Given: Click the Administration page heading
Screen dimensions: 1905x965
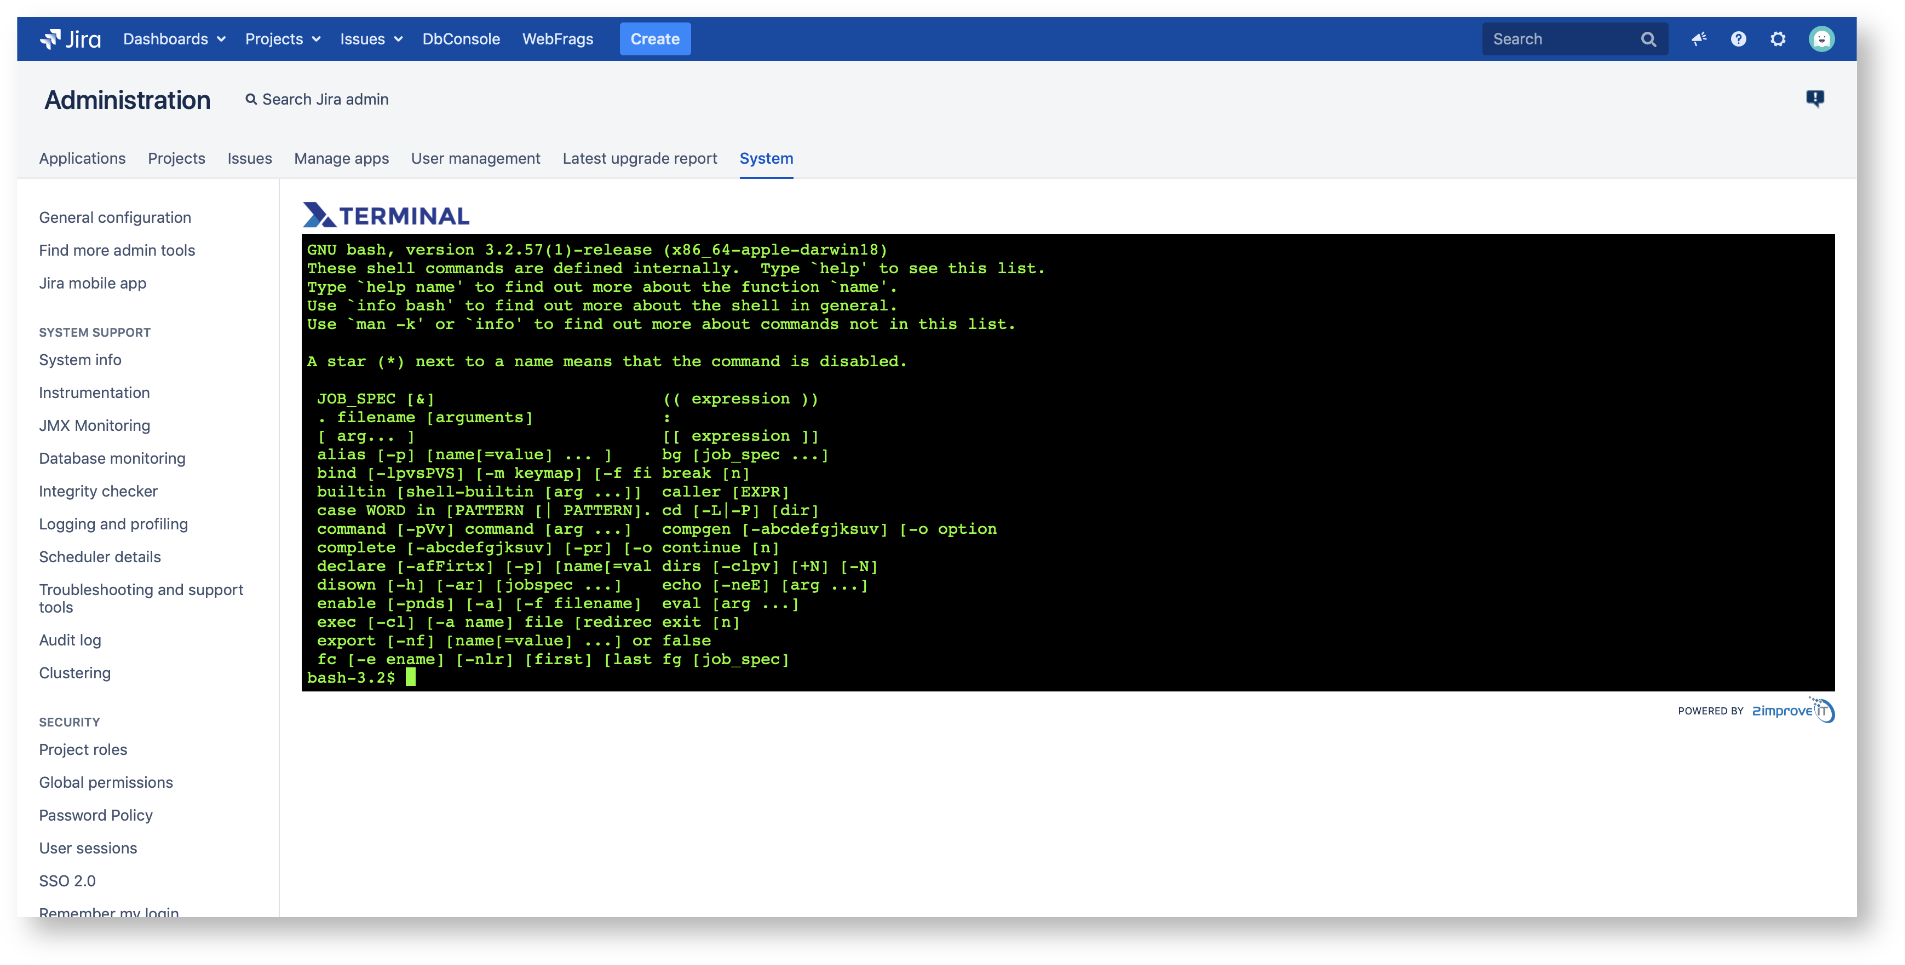Looking at the screenshot, I should click(127, 100).
